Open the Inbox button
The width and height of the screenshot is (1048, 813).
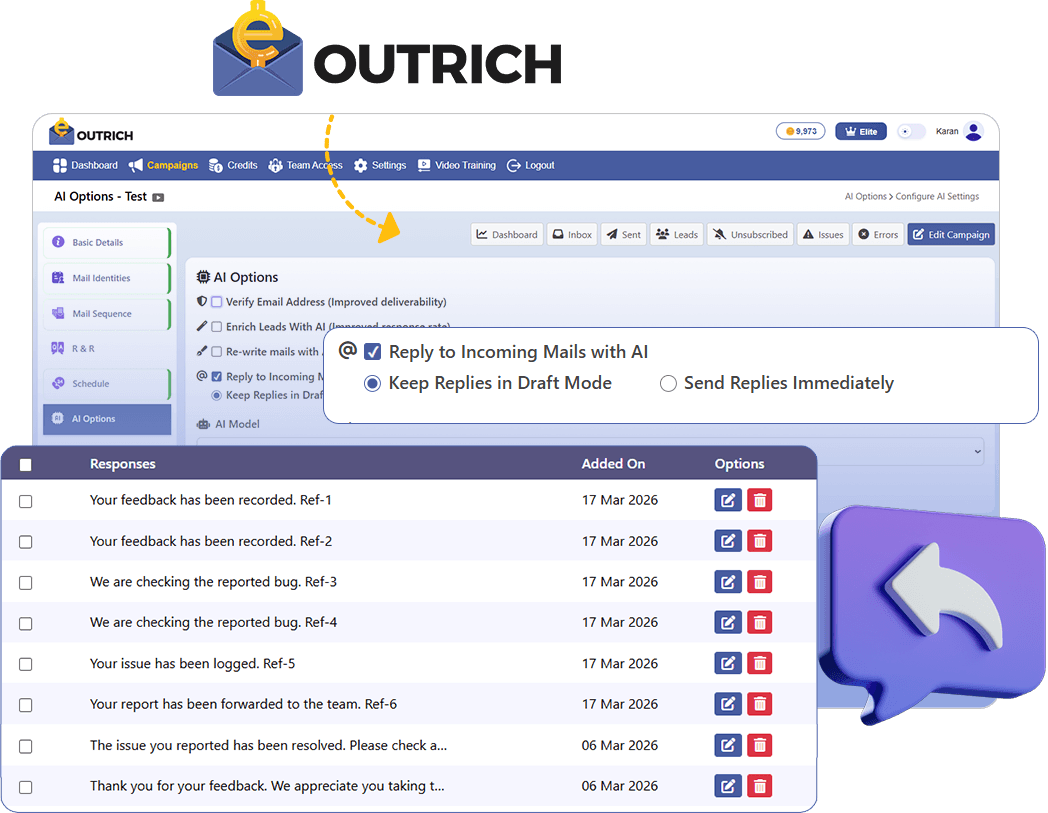(x=572, y=235)
